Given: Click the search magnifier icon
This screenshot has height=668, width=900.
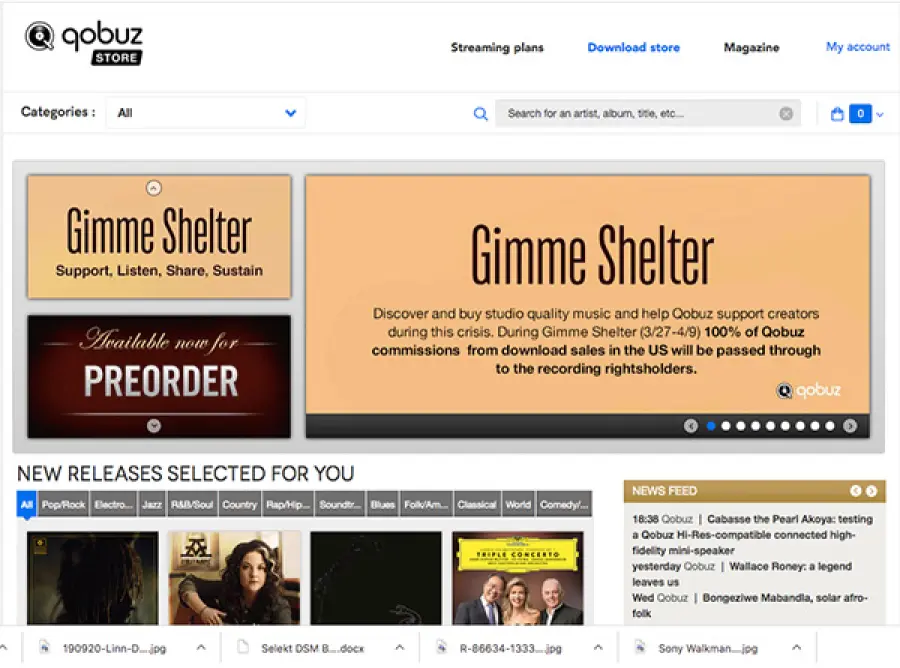Looking at the screenshot, I should pyautogui.click(x=480, y=114).
